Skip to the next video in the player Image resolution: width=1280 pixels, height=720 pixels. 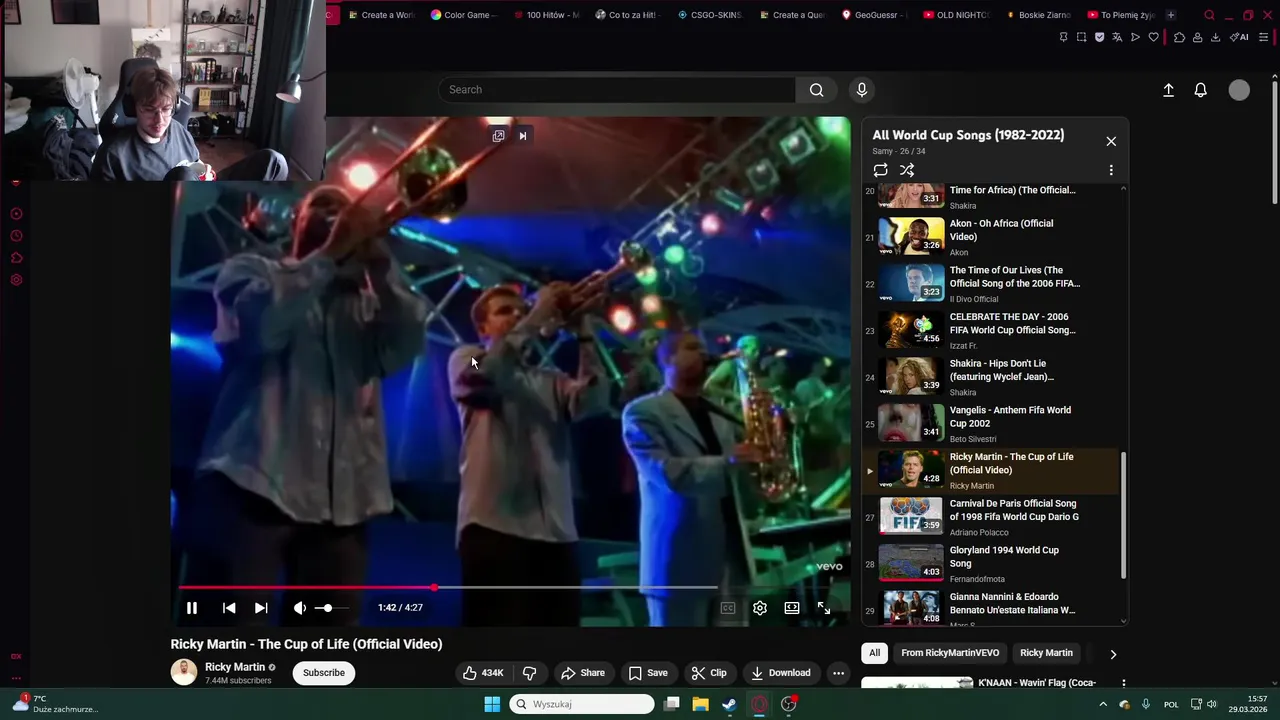coord(261,608)
